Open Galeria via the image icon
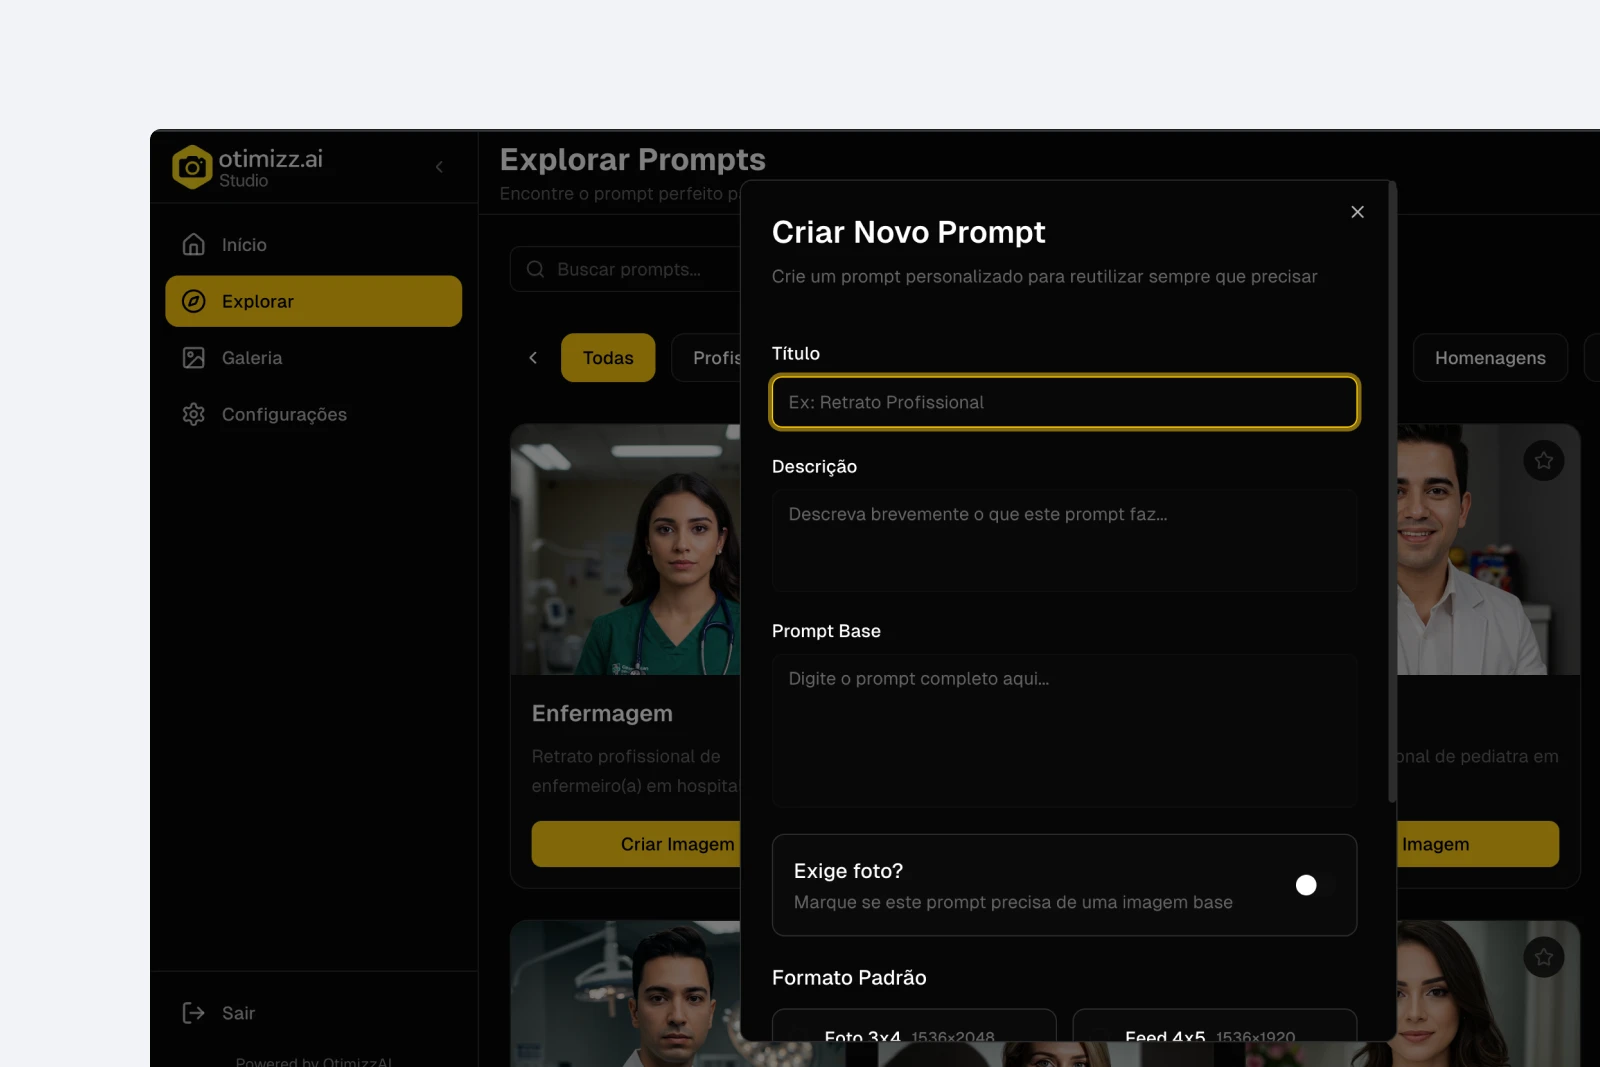The image size is (1600, 1067). pyautogui.click(x=194, y=357)
